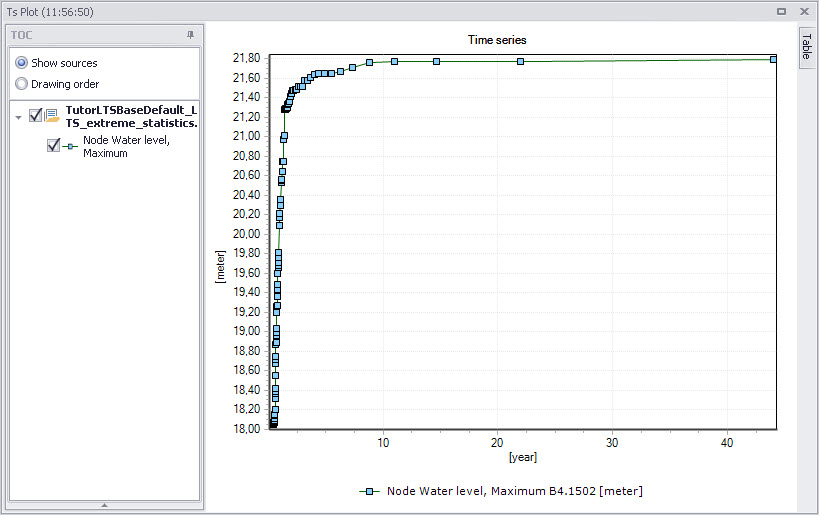Screen dimensions: 819x515
Task: Click the legend entry Node Water level, Maximum B4.1502
Action: [514, 491]
